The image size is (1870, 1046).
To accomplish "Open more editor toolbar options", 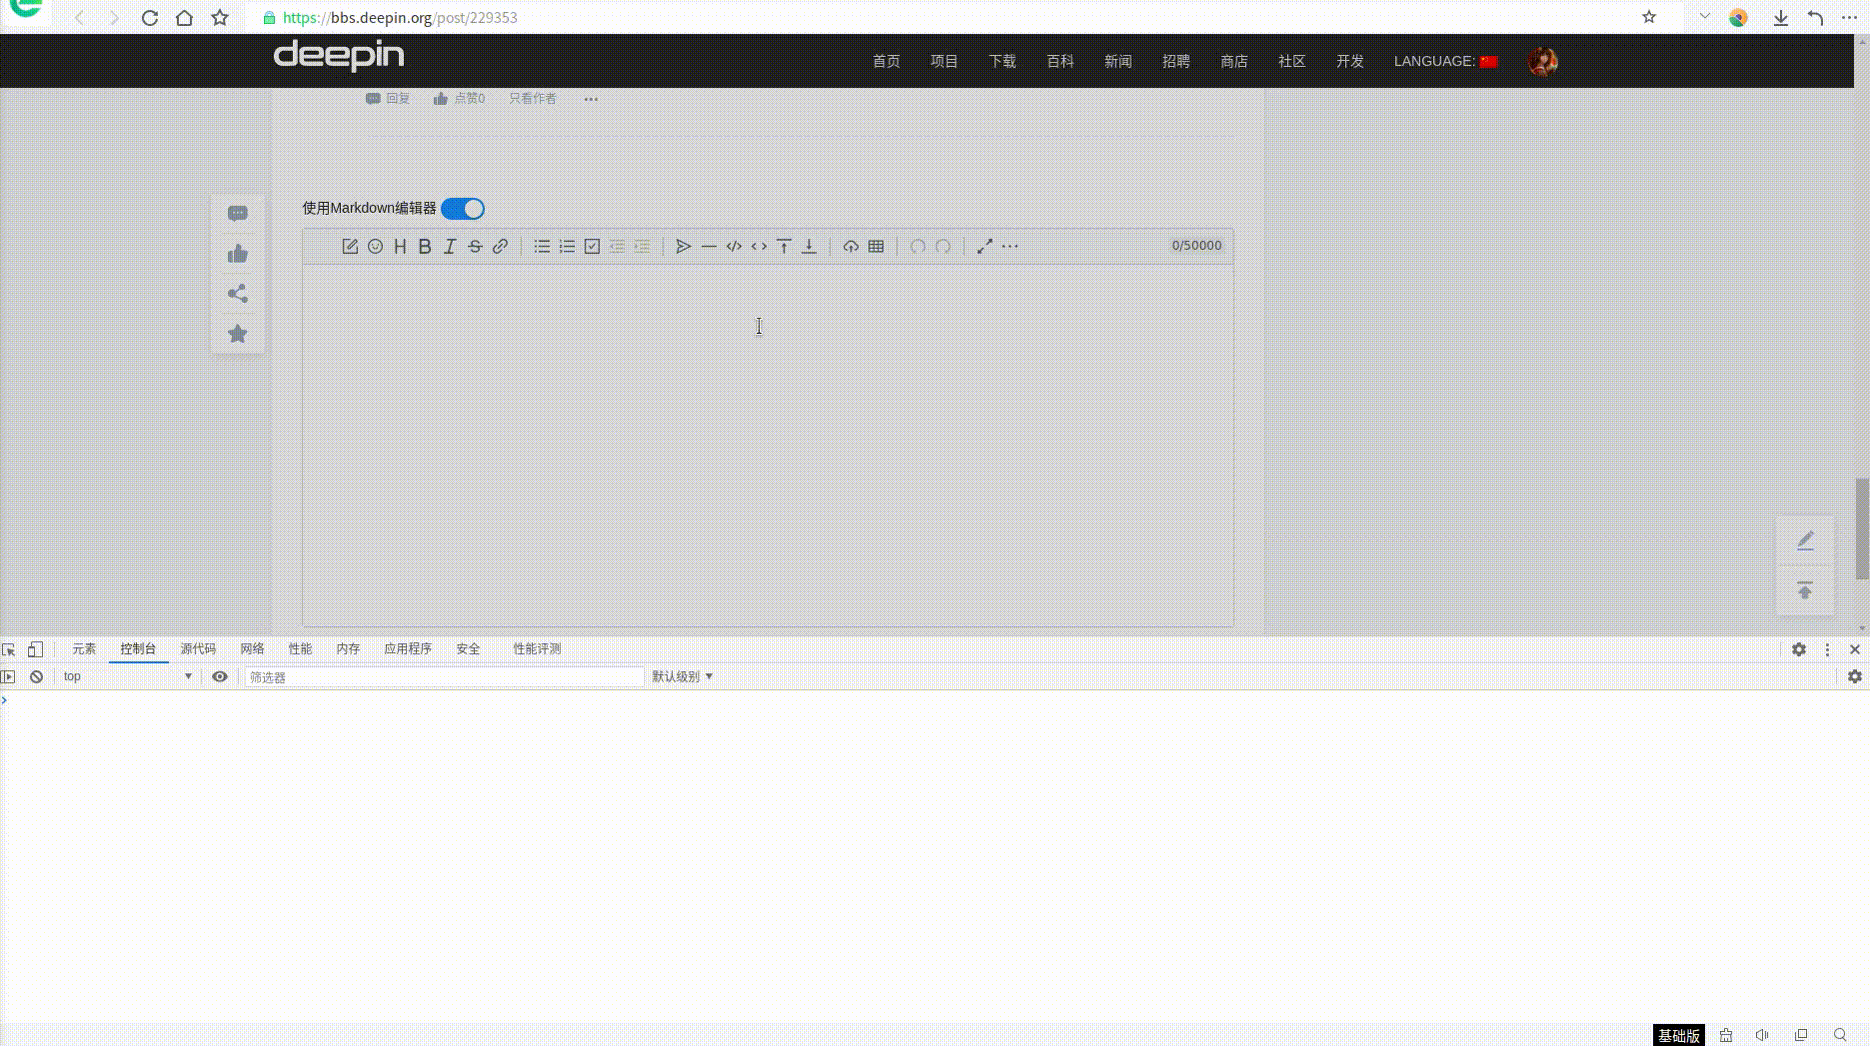I will coord(1010,246).
